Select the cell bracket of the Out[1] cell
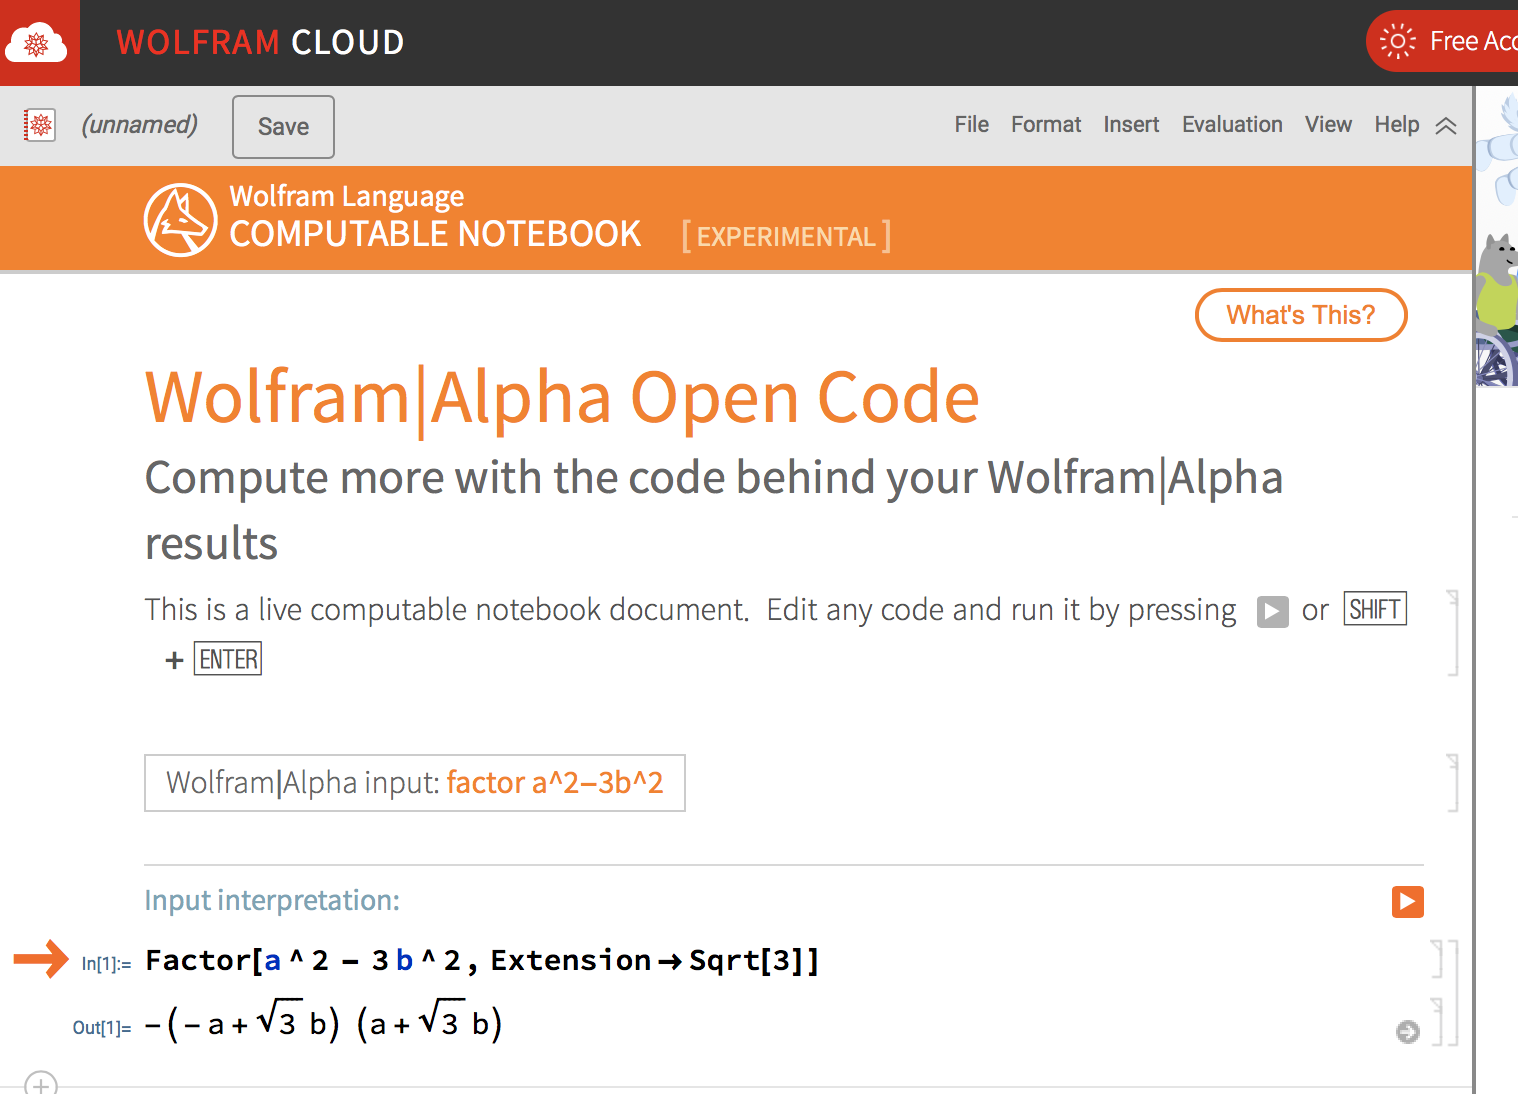The width and height of the screenshot is (1518, 1094). (1437, 1022)
